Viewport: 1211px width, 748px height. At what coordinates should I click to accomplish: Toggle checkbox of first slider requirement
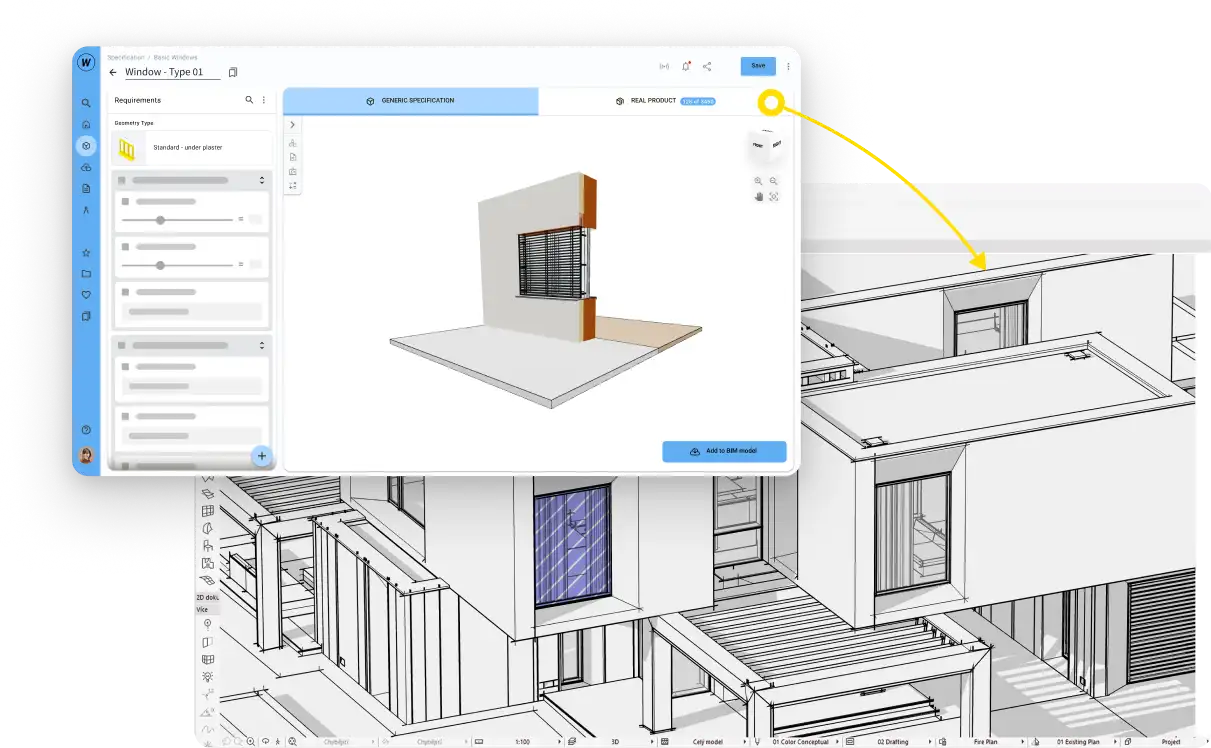tap(125, 202)
